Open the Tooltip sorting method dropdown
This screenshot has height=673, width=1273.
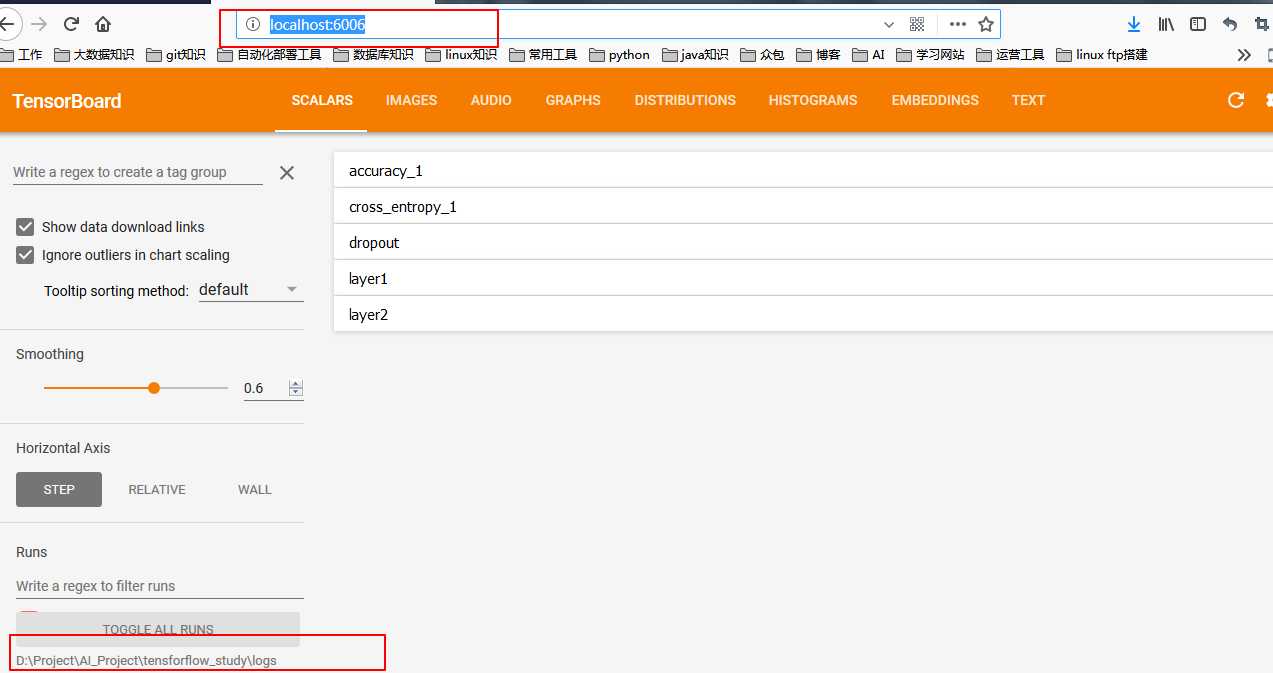[251, 290]
